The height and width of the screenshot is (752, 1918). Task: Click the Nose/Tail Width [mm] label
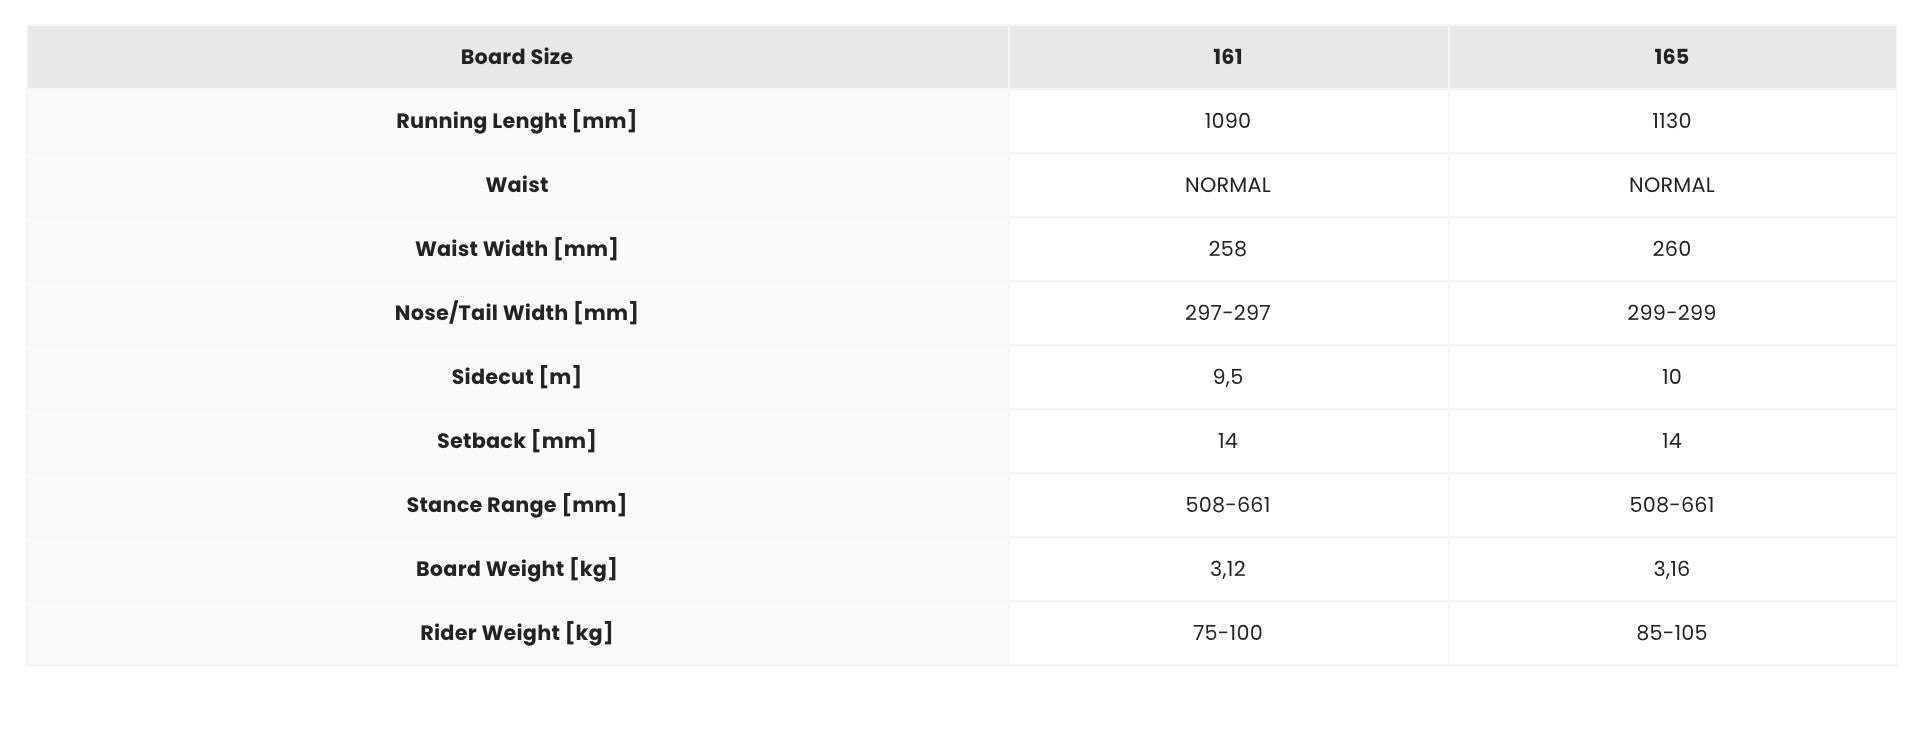(x=516, y=313)
